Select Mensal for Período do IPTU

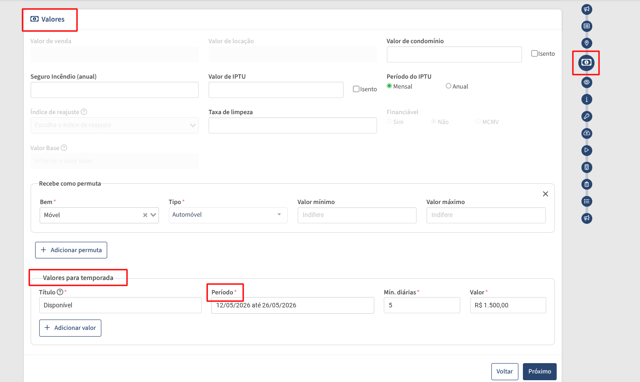pyautogui.click(x=389, y=86)
